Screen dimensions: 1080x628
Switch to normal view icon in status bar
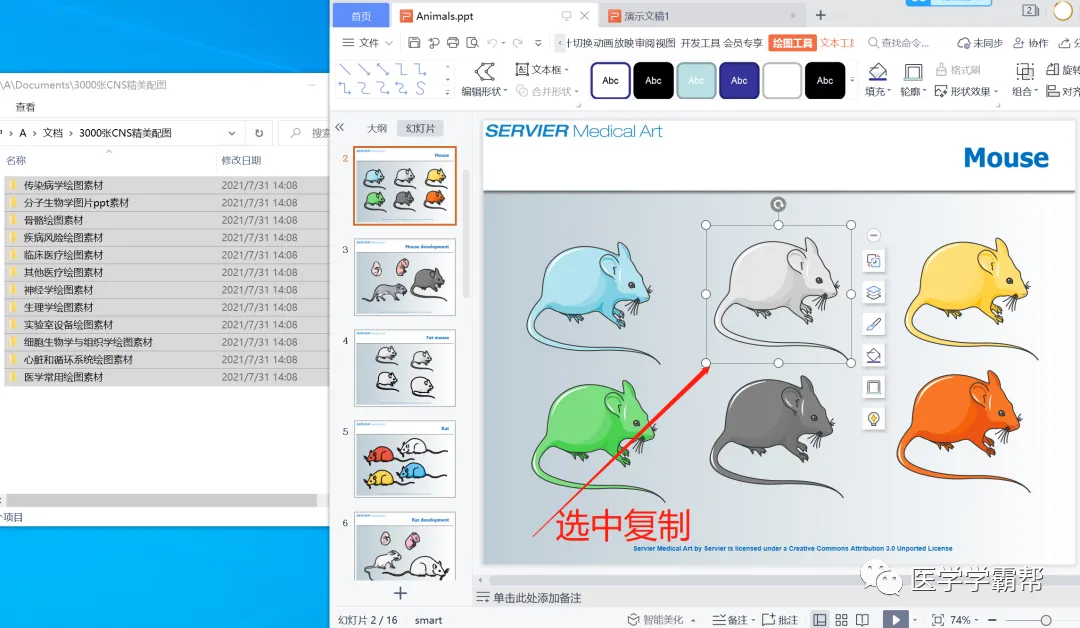pyautogui.click(x=820, y=620)
